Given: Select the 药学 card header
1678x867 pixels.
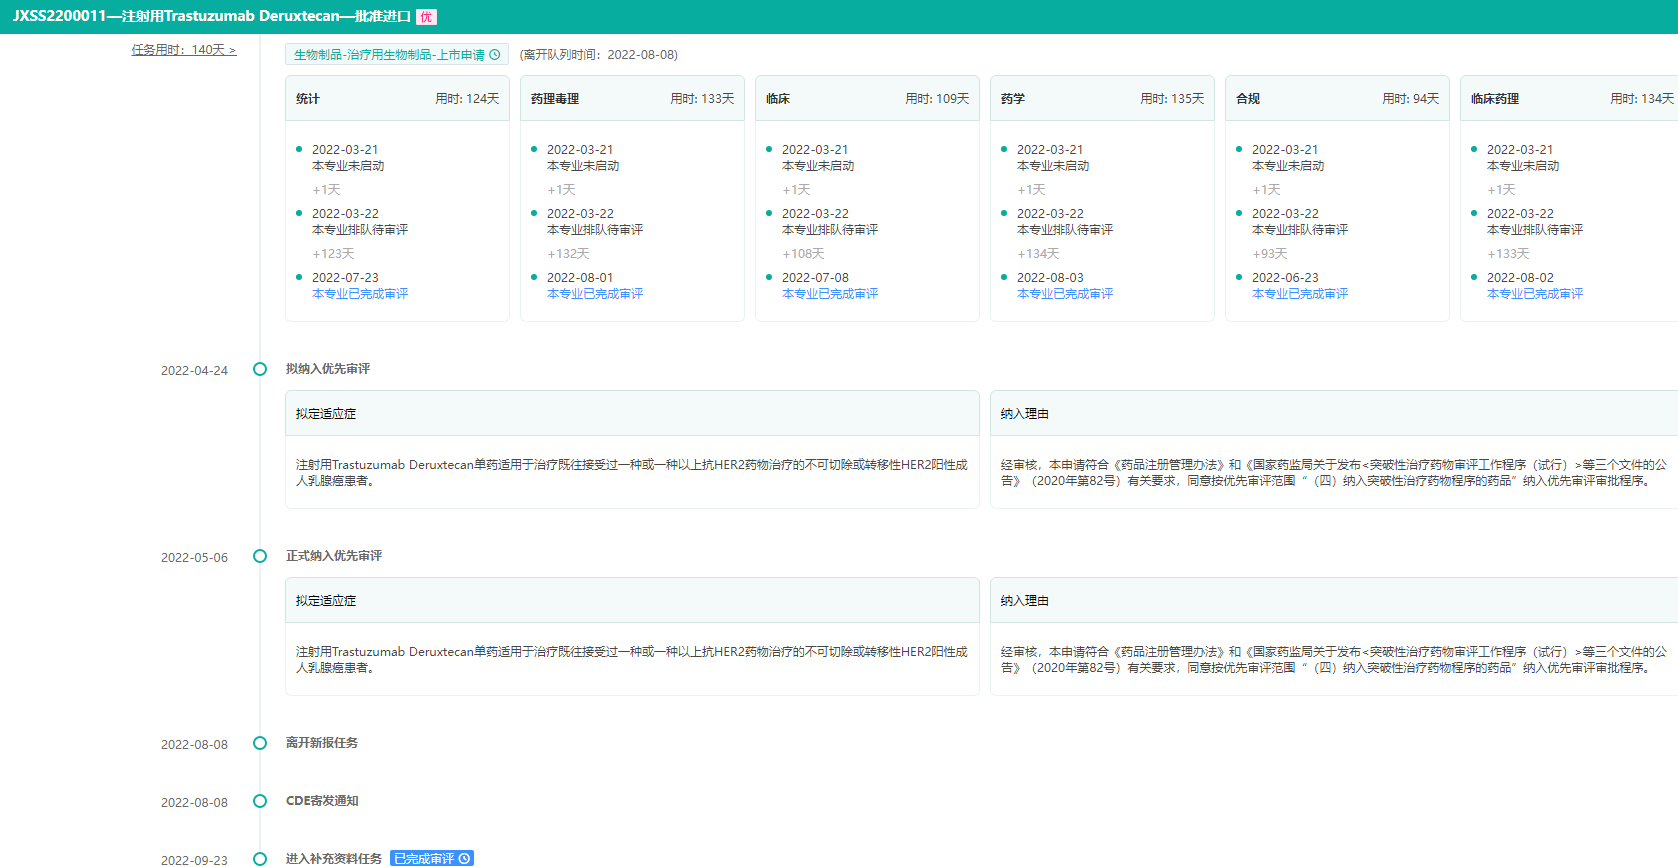Looking at the screenshot, I should [1102, 99].
